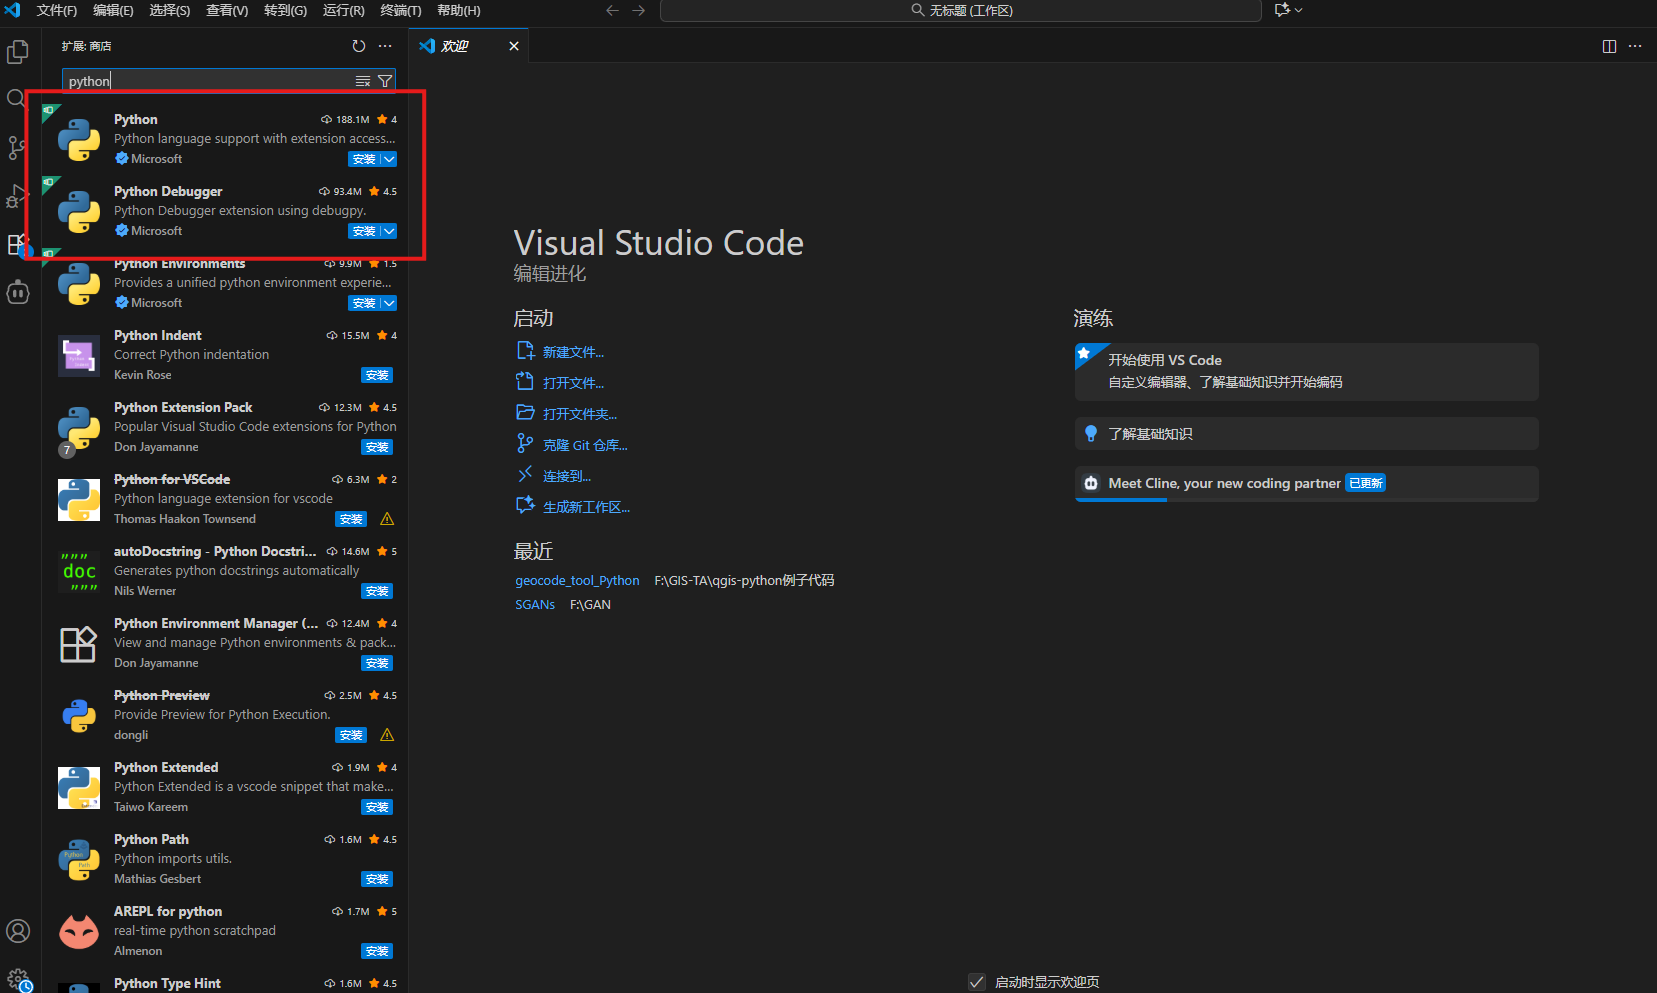The image size is (1657, 993).
Task: Click the Python Indent extension icon
Action: [79, 355]
